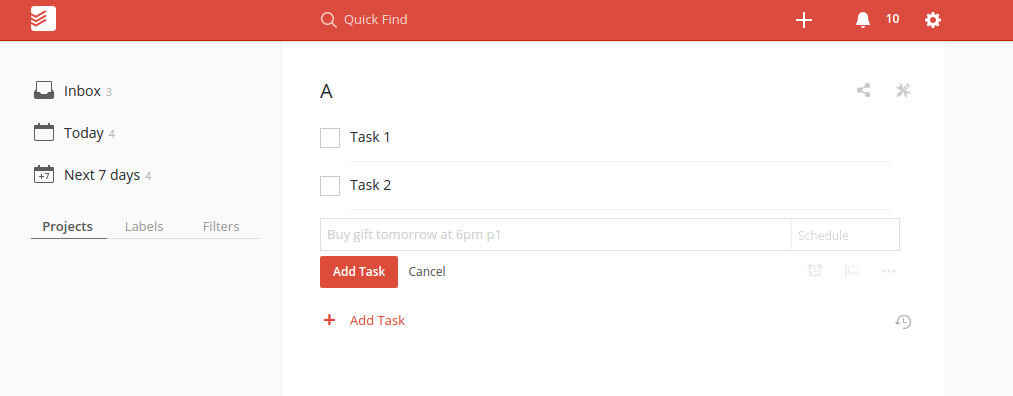Viewport: 1013px width, 396px height.
Task: View completed tasks history icon
Action: [x=903, y=321]
